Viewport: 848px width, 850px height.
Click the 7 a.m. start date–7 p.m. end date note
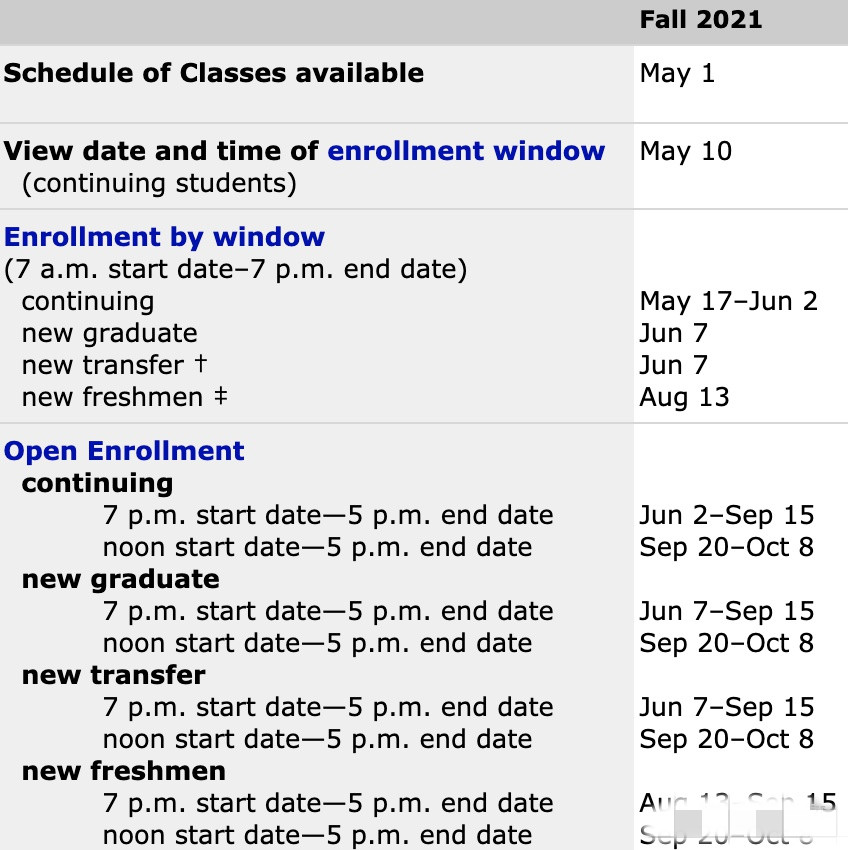[235, 269]
